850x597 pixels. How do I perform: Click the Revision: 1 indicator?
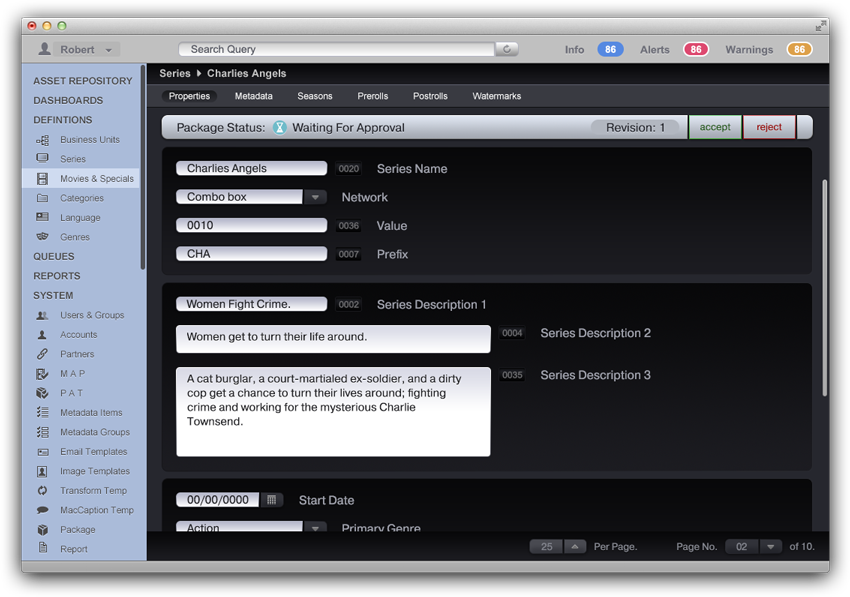tap(635, 127)
